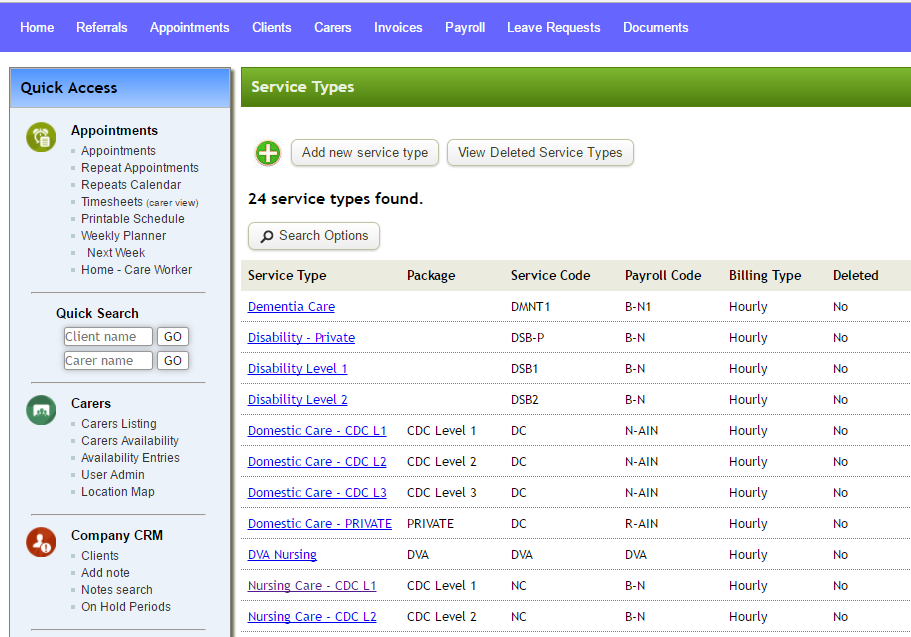
Task: Open the Search Options panel
Action: 313,236
